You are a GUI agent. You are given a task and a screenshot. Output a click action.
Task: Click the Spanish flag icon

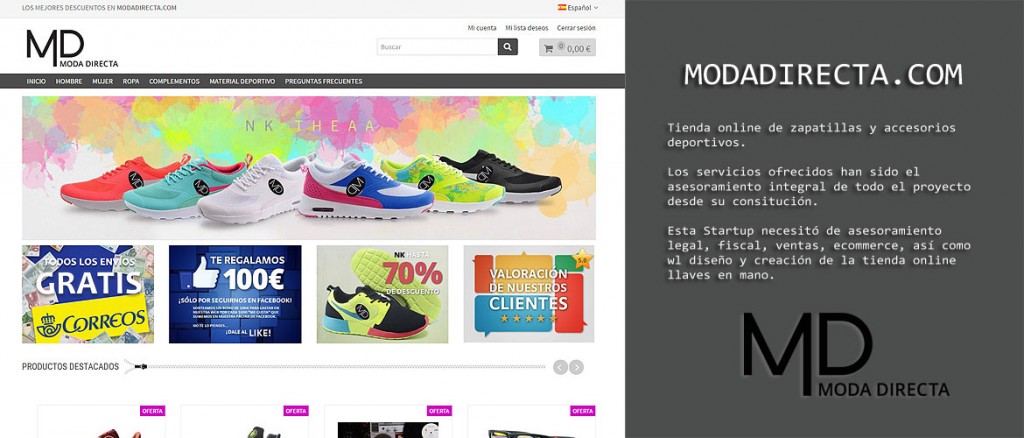(562, 8)
